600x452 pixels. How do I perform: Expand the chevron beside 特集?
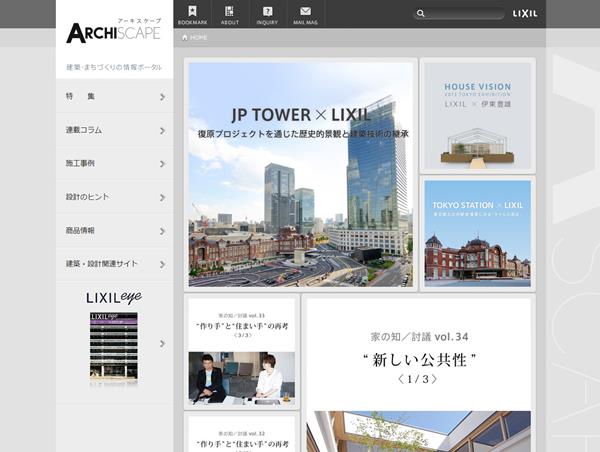coord(163,97)
